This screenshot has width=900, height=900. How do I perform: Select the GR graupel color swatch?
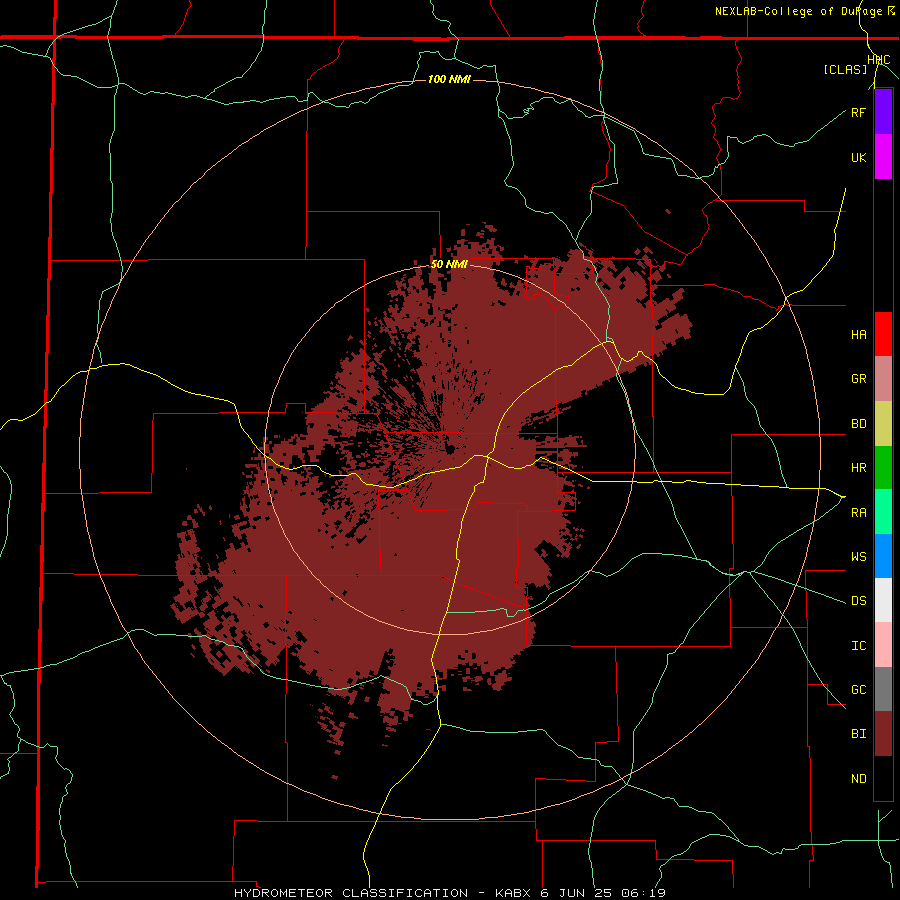tap(883, 379)
